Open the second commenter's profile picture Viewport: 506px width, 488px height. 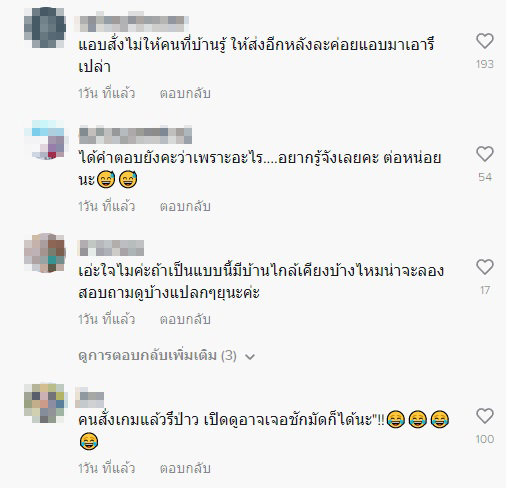45,140
